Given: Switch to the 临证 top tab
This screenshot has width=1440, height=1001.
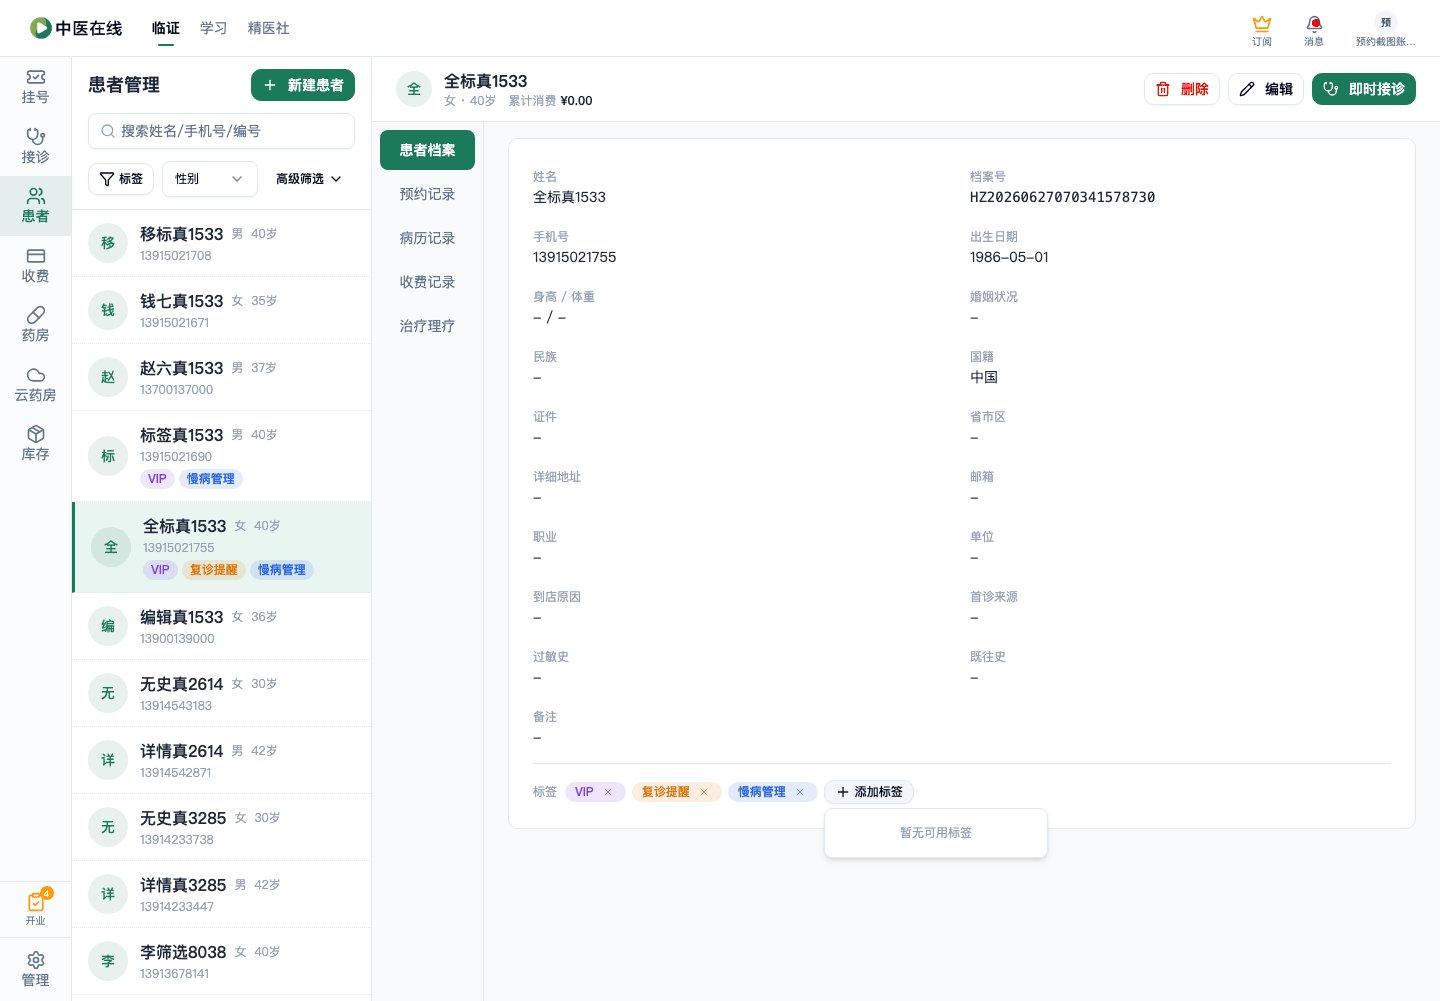Looking at the screenshot, I should (x=166, y=28).
